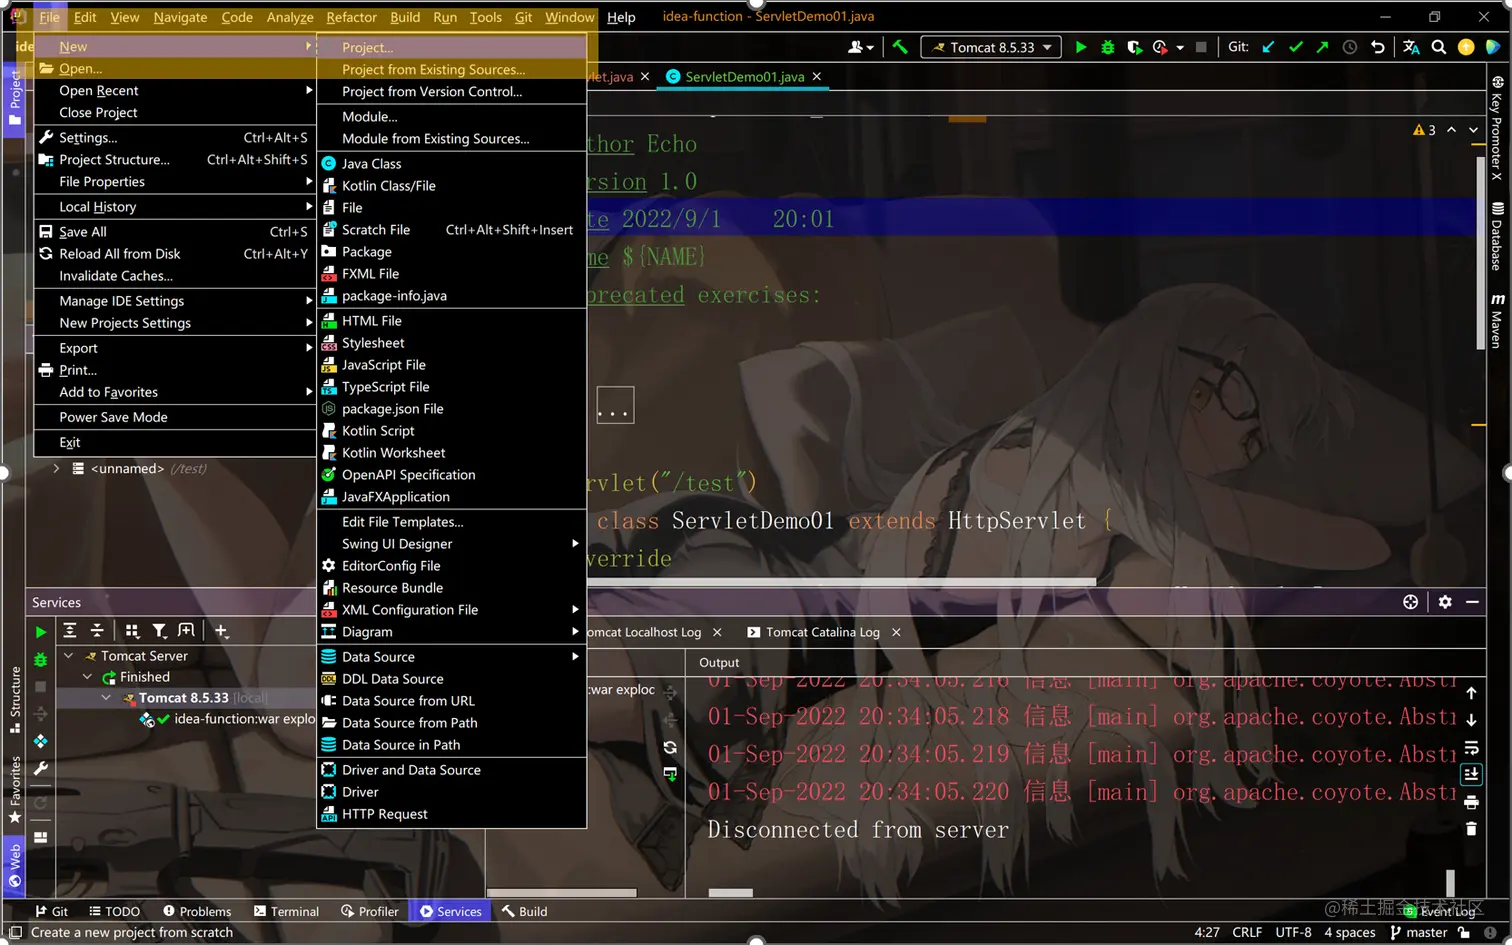
Task: Update project via Git blue arrow icon
Action: pyautogui.click(x=1268, y=47)
